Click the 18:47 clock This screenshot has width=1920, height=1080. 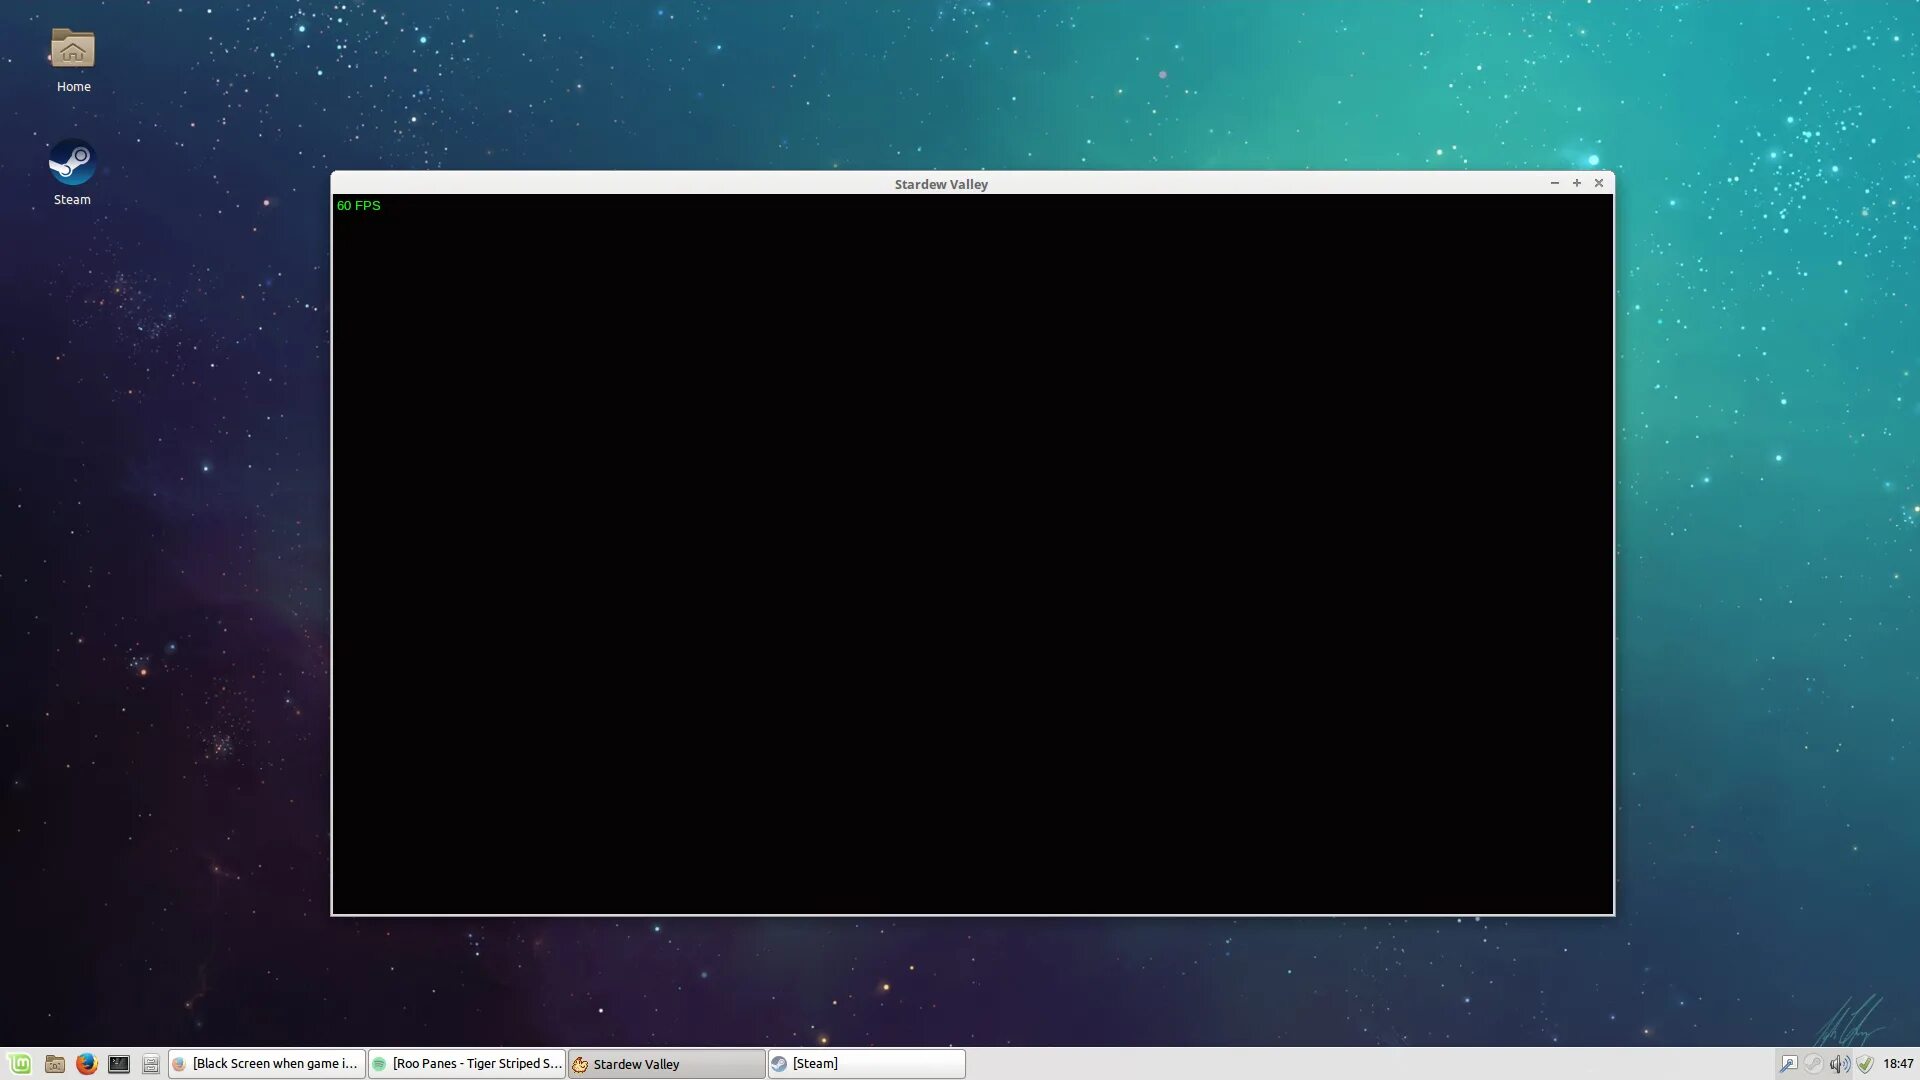coord(1898,1064)
